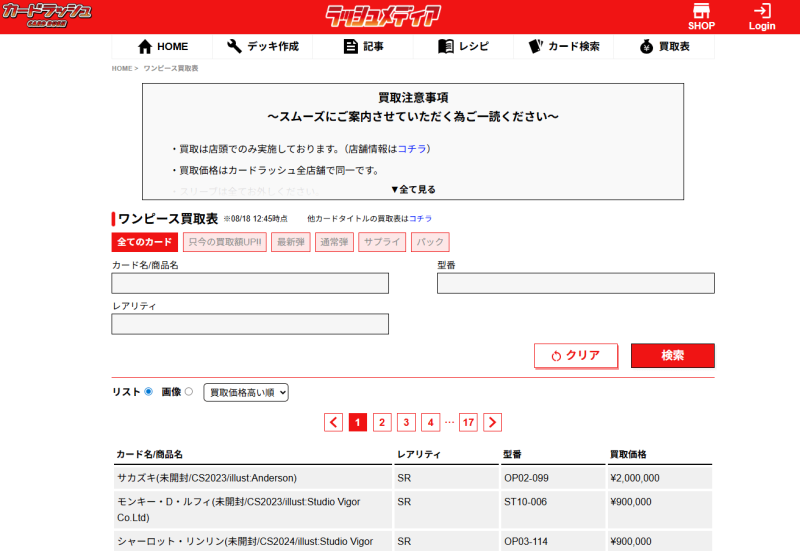800x551 pixels.
Task: Expand the notice with ▼全て見る
Action: pos(413,189)
